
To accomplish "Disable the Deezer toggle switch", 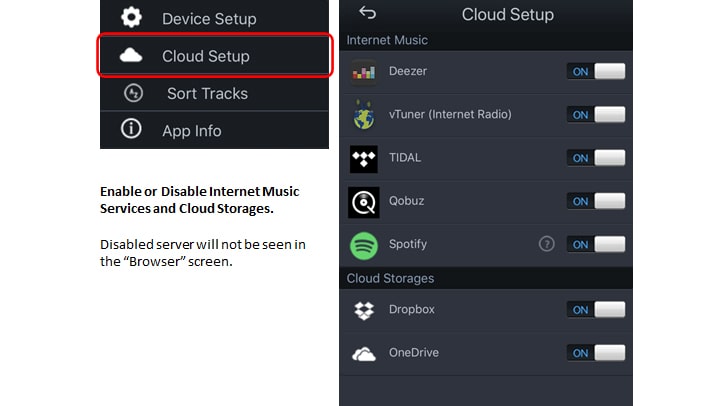I will click(x=596, y=72).
